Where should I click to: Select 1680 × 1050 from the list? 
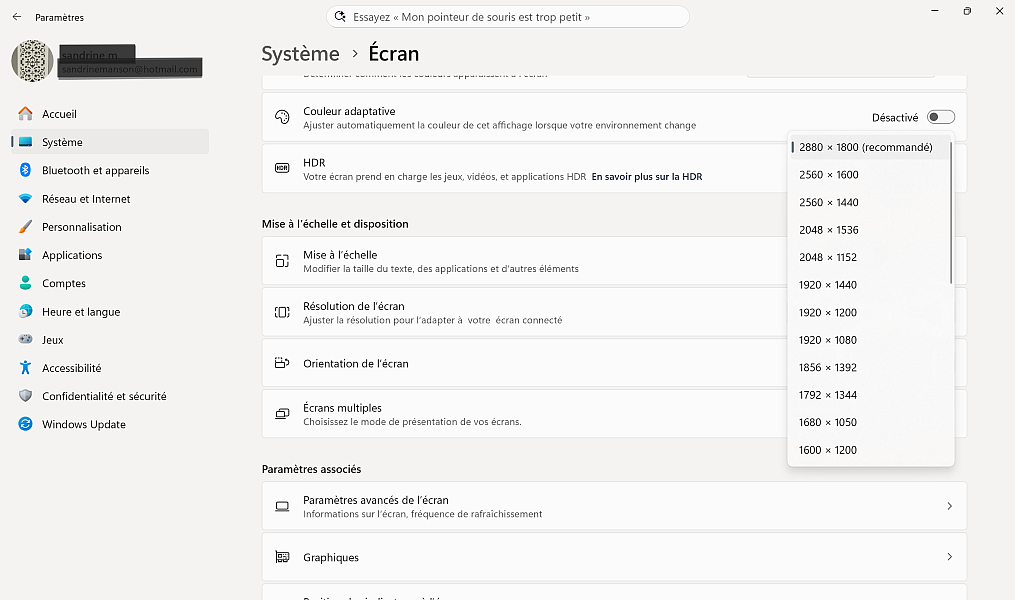pyautogui.click(x=871, y=422)
